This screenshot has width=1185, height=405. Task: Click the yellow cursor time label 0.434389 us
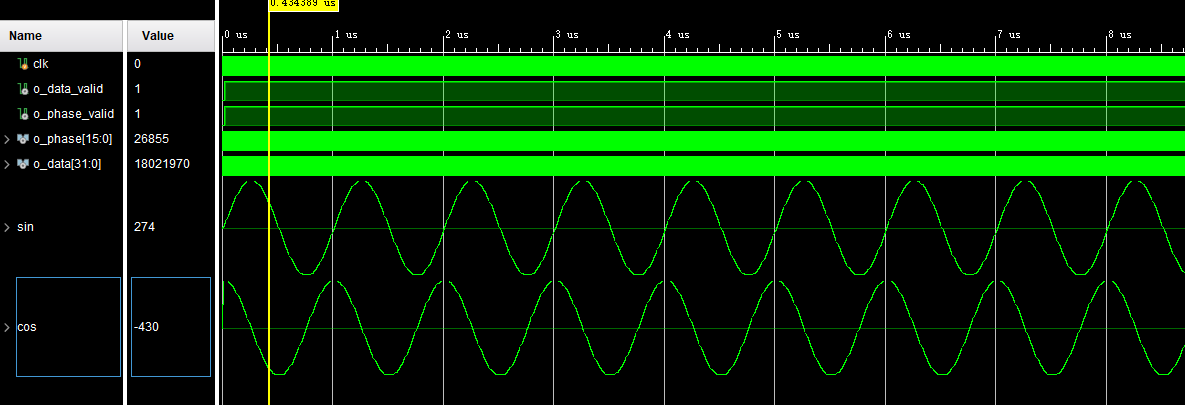(303, 4)
